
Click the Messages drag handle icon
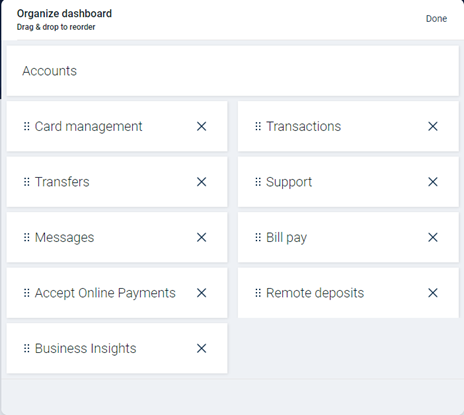click(x=27, y=237)
